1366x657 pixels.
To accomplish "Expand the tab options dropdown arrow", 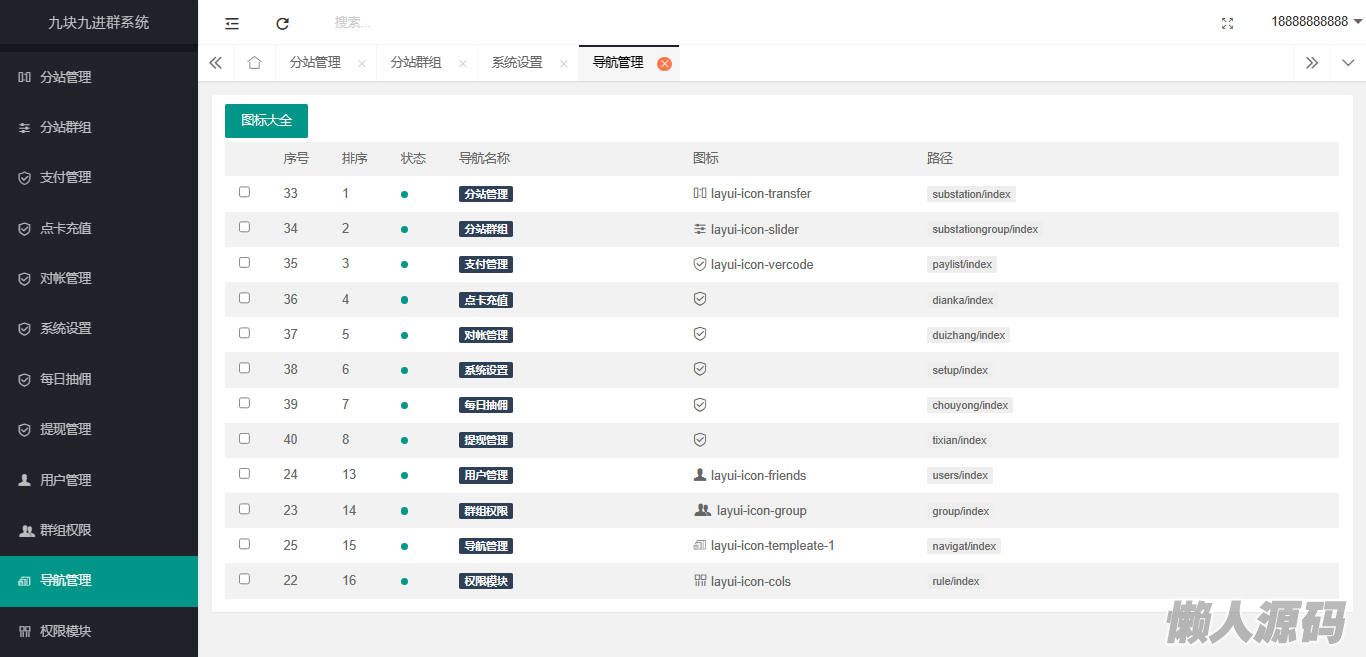I will pyautogui.click(x=1348, y=63).
